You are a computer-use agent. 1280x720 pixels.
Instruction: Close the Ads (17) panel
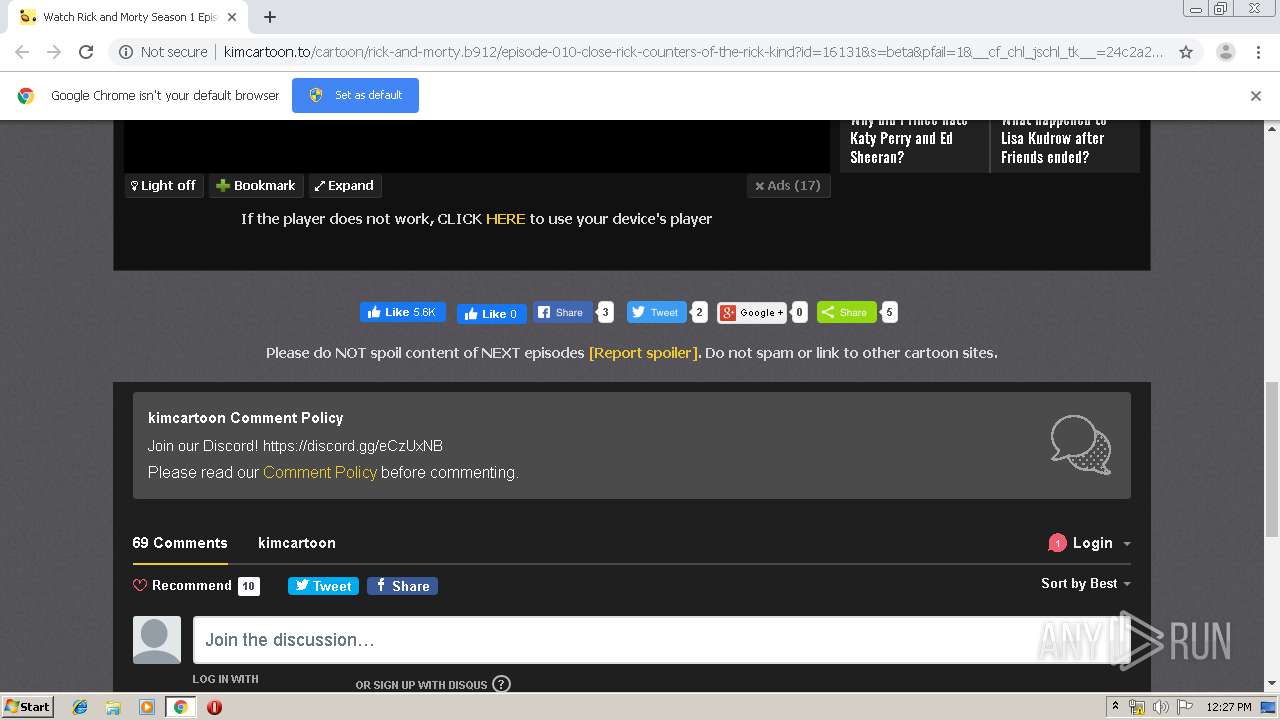tap(788, 185)
